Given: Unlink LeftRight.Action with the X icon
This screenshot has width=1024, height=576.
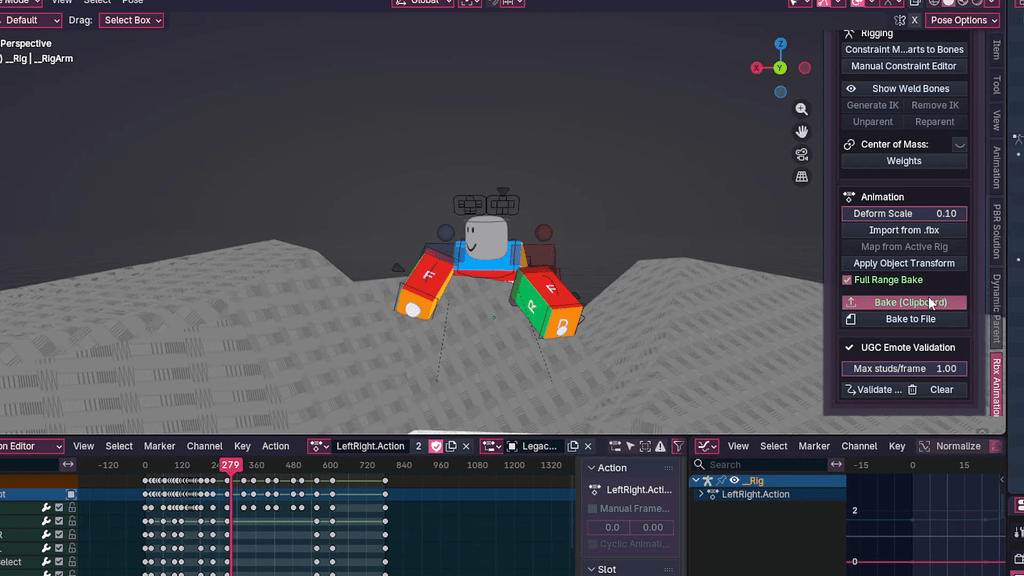Looking at the screenshot, I should [x=466, y=446].
